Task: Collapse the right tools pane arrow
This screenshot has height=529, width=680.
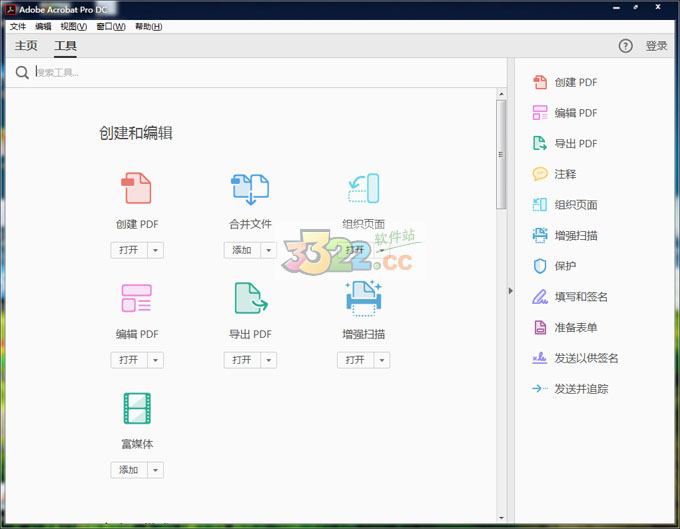Action: (x=510, y=291)
